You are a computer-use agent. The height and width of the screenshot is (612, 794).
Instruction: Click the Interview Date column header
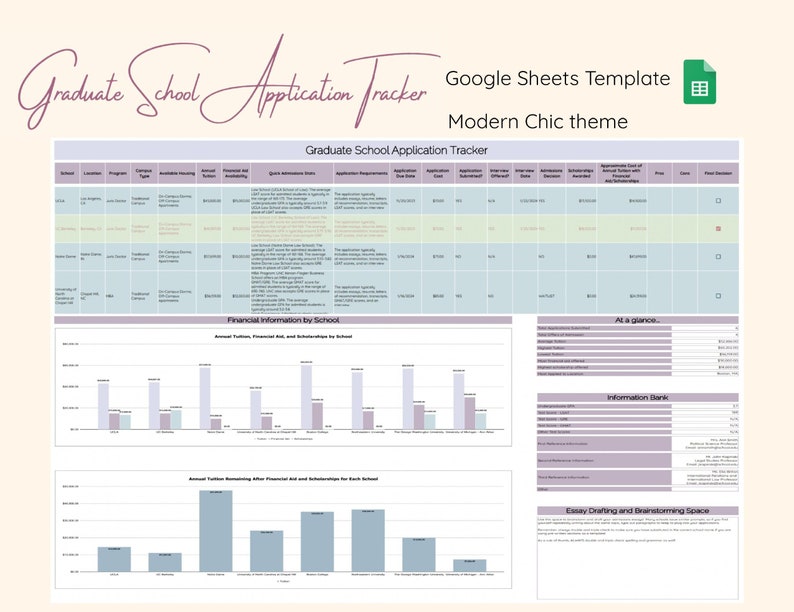[x=525, y=173]
